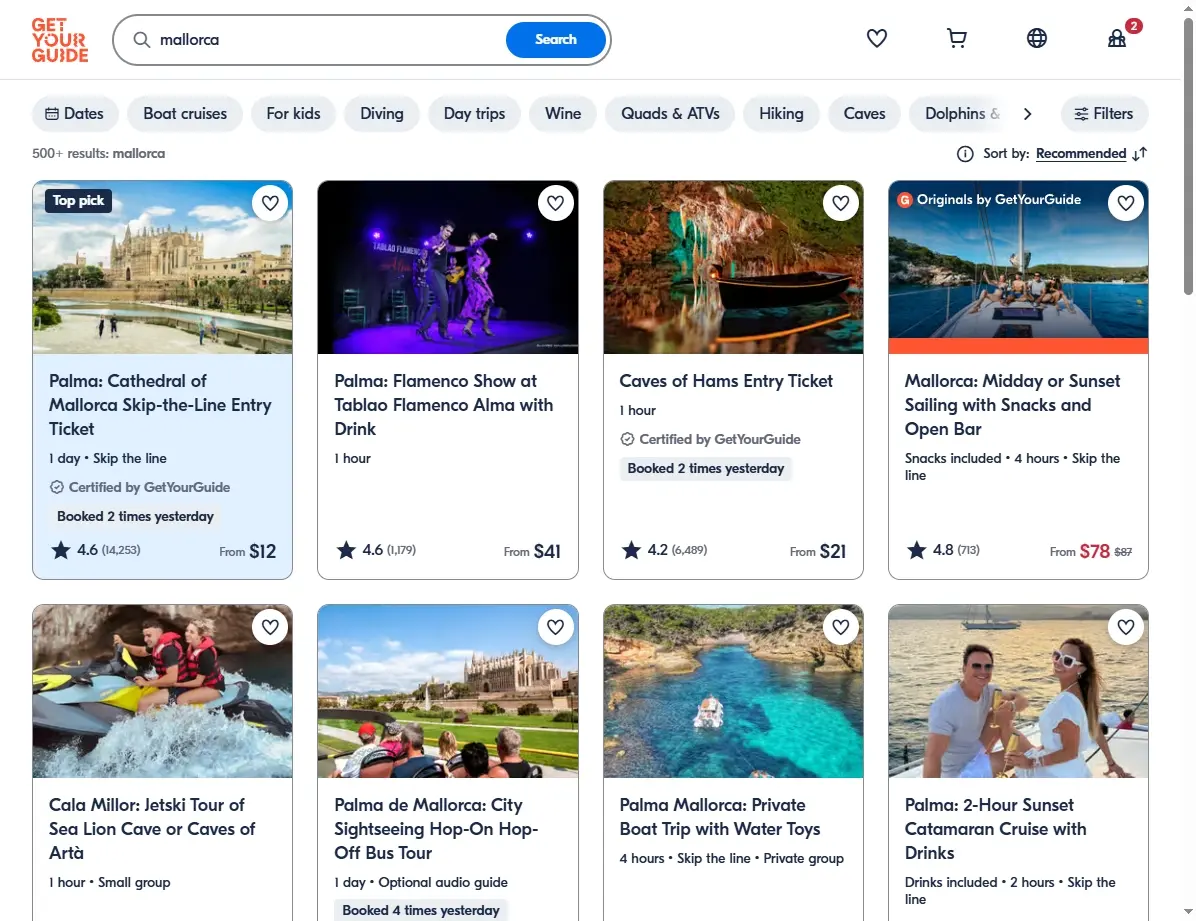Open the profile icon with notification badge
The image size is (1196, 921).
pyautogui.click(x=1118, y=37)
